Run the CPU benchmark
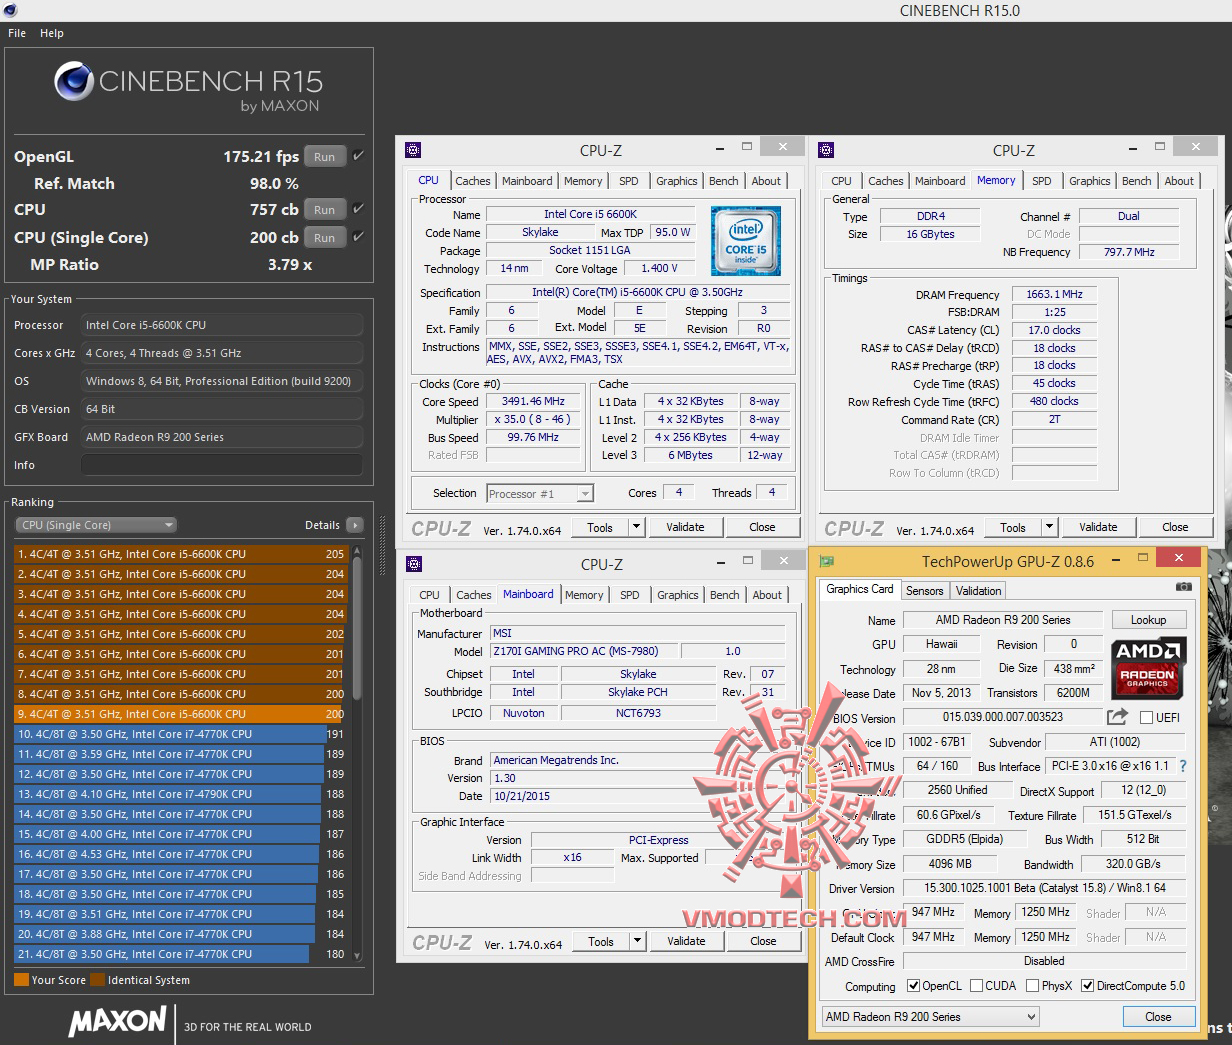Image resolution: width=1232 pixels, height=1045 pixels. coord(325,209)
